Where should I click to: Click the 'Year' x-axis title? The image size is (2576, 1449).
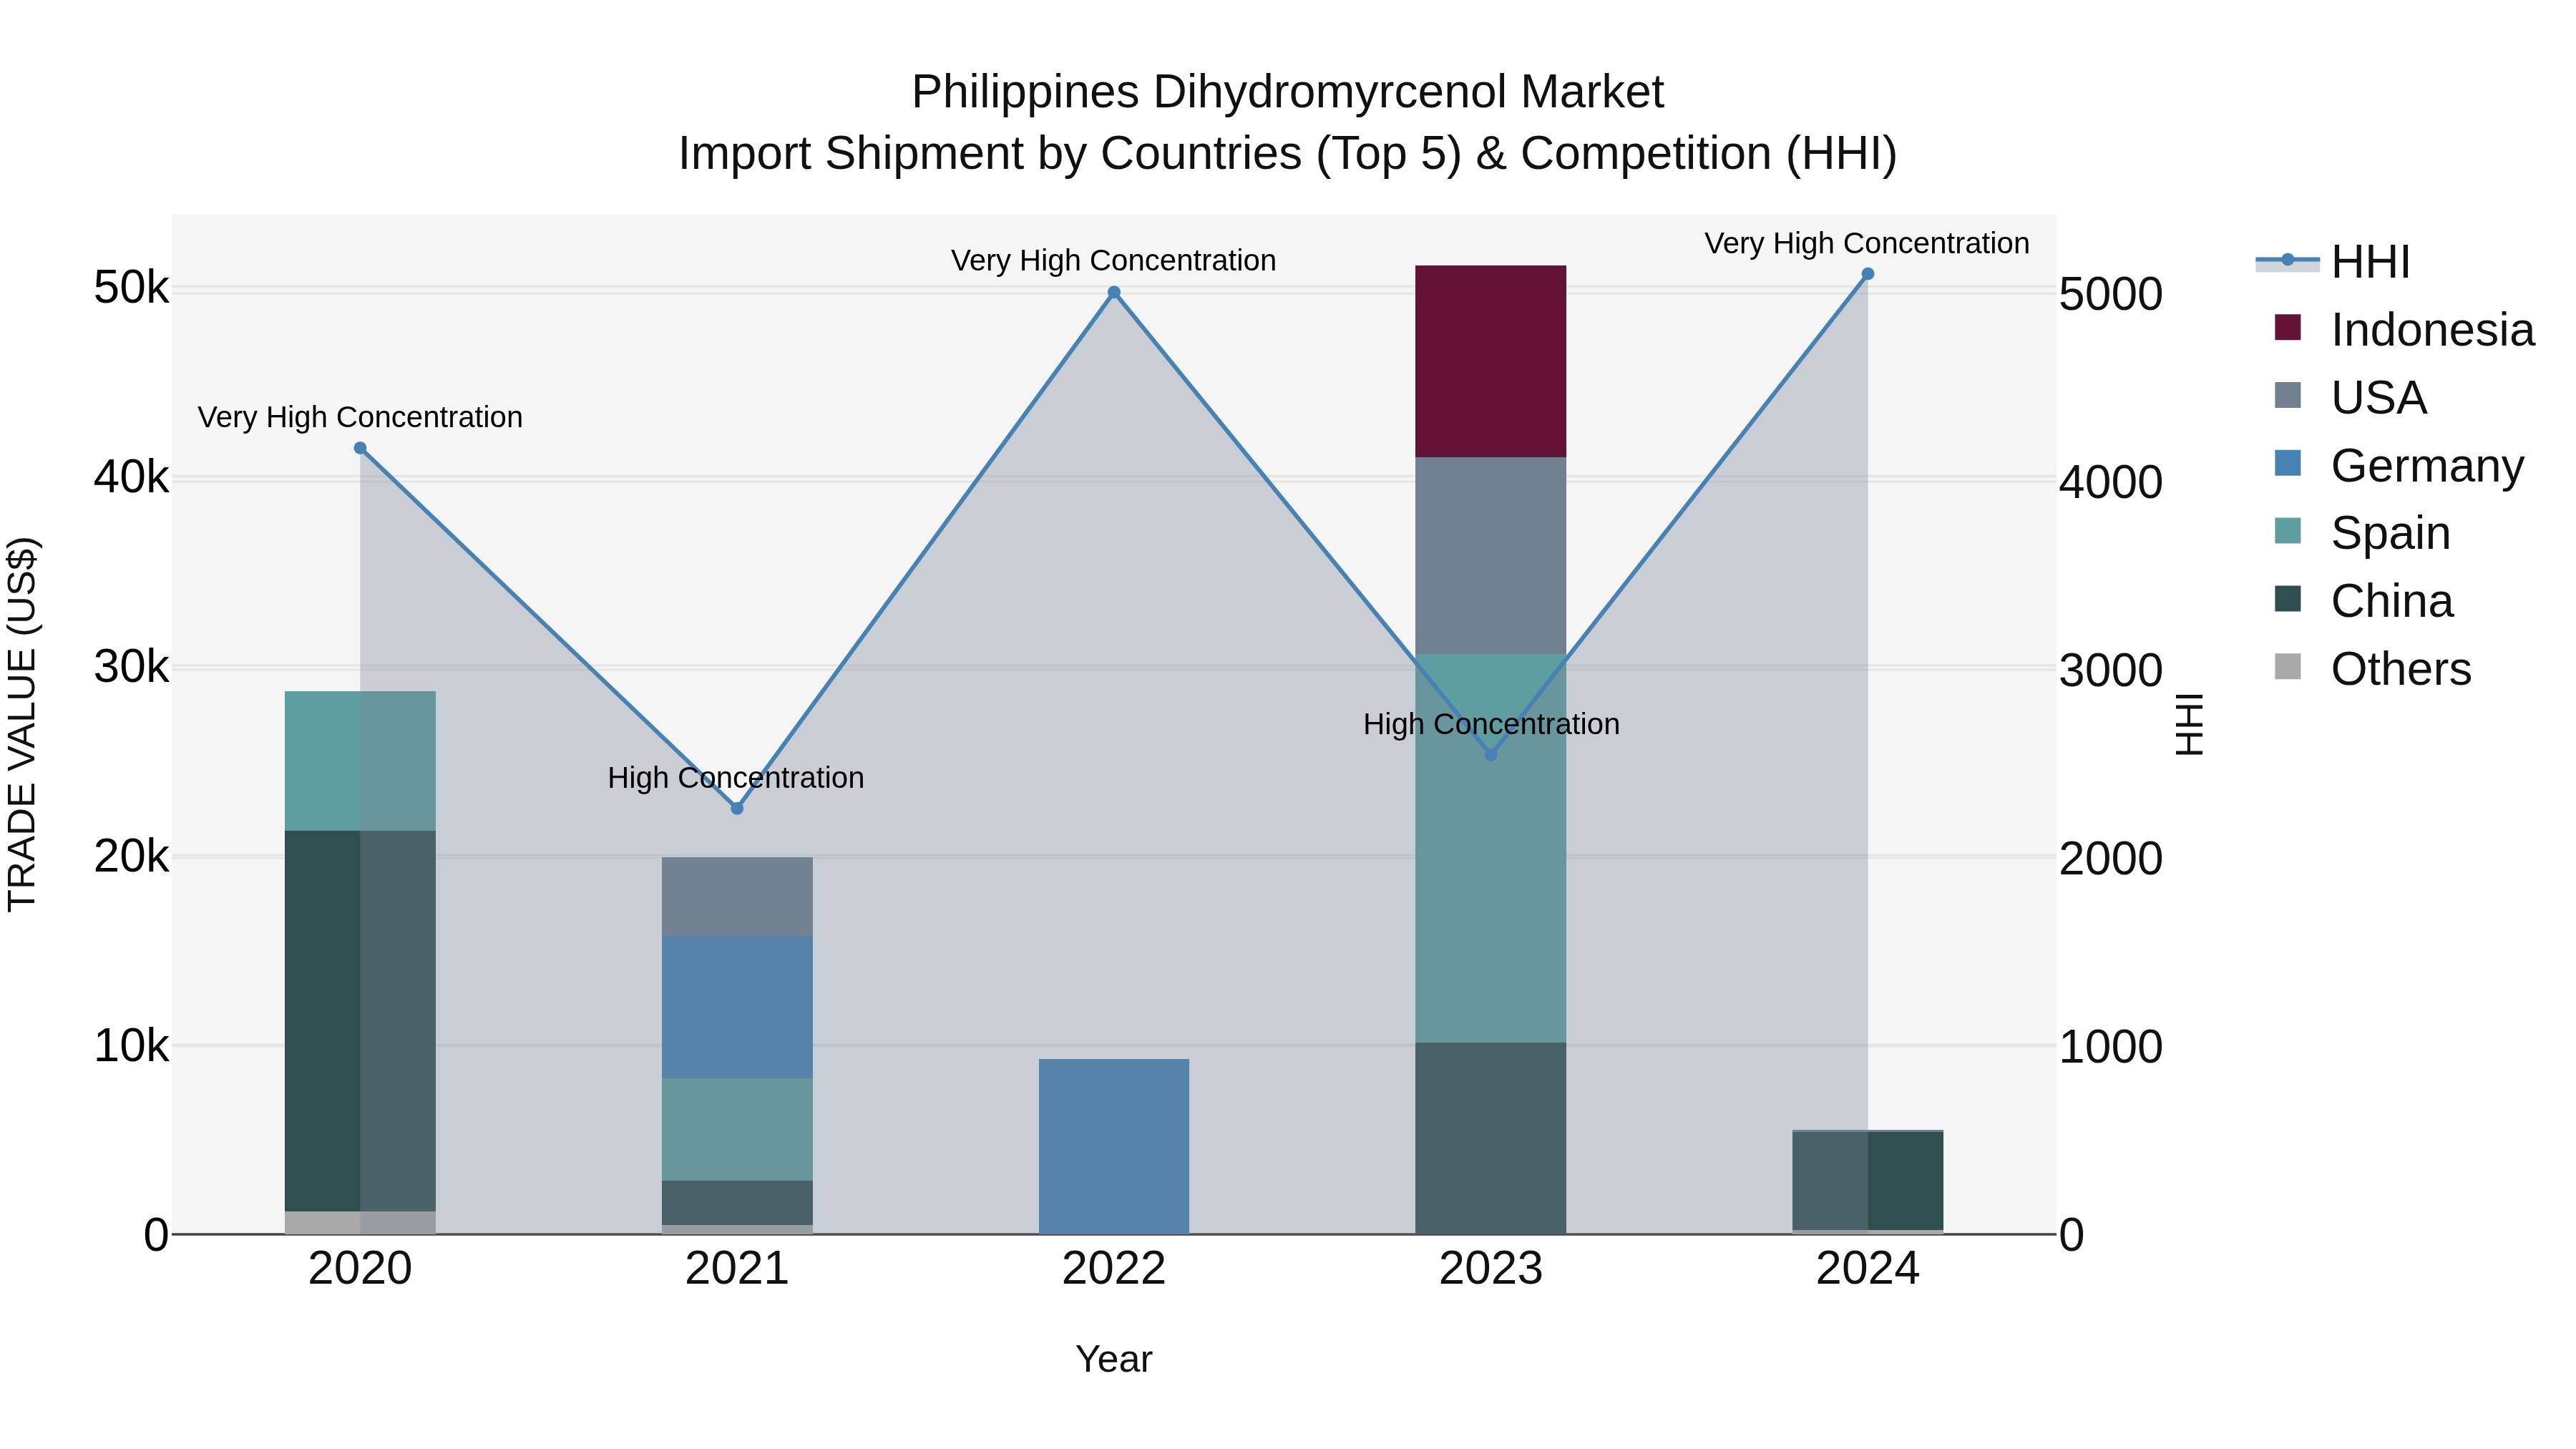1114,1359
